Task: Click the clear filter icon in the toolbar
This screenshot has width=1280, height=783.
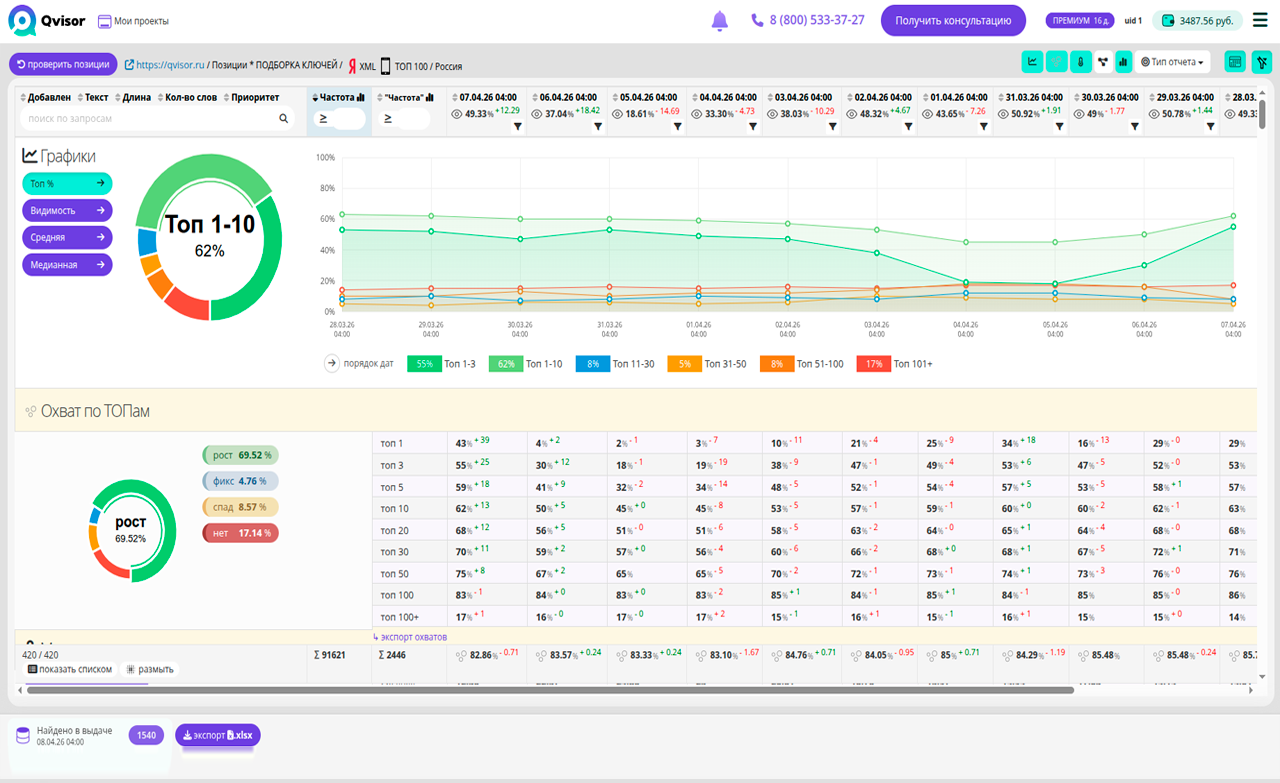Action: tap(1260, 62)
